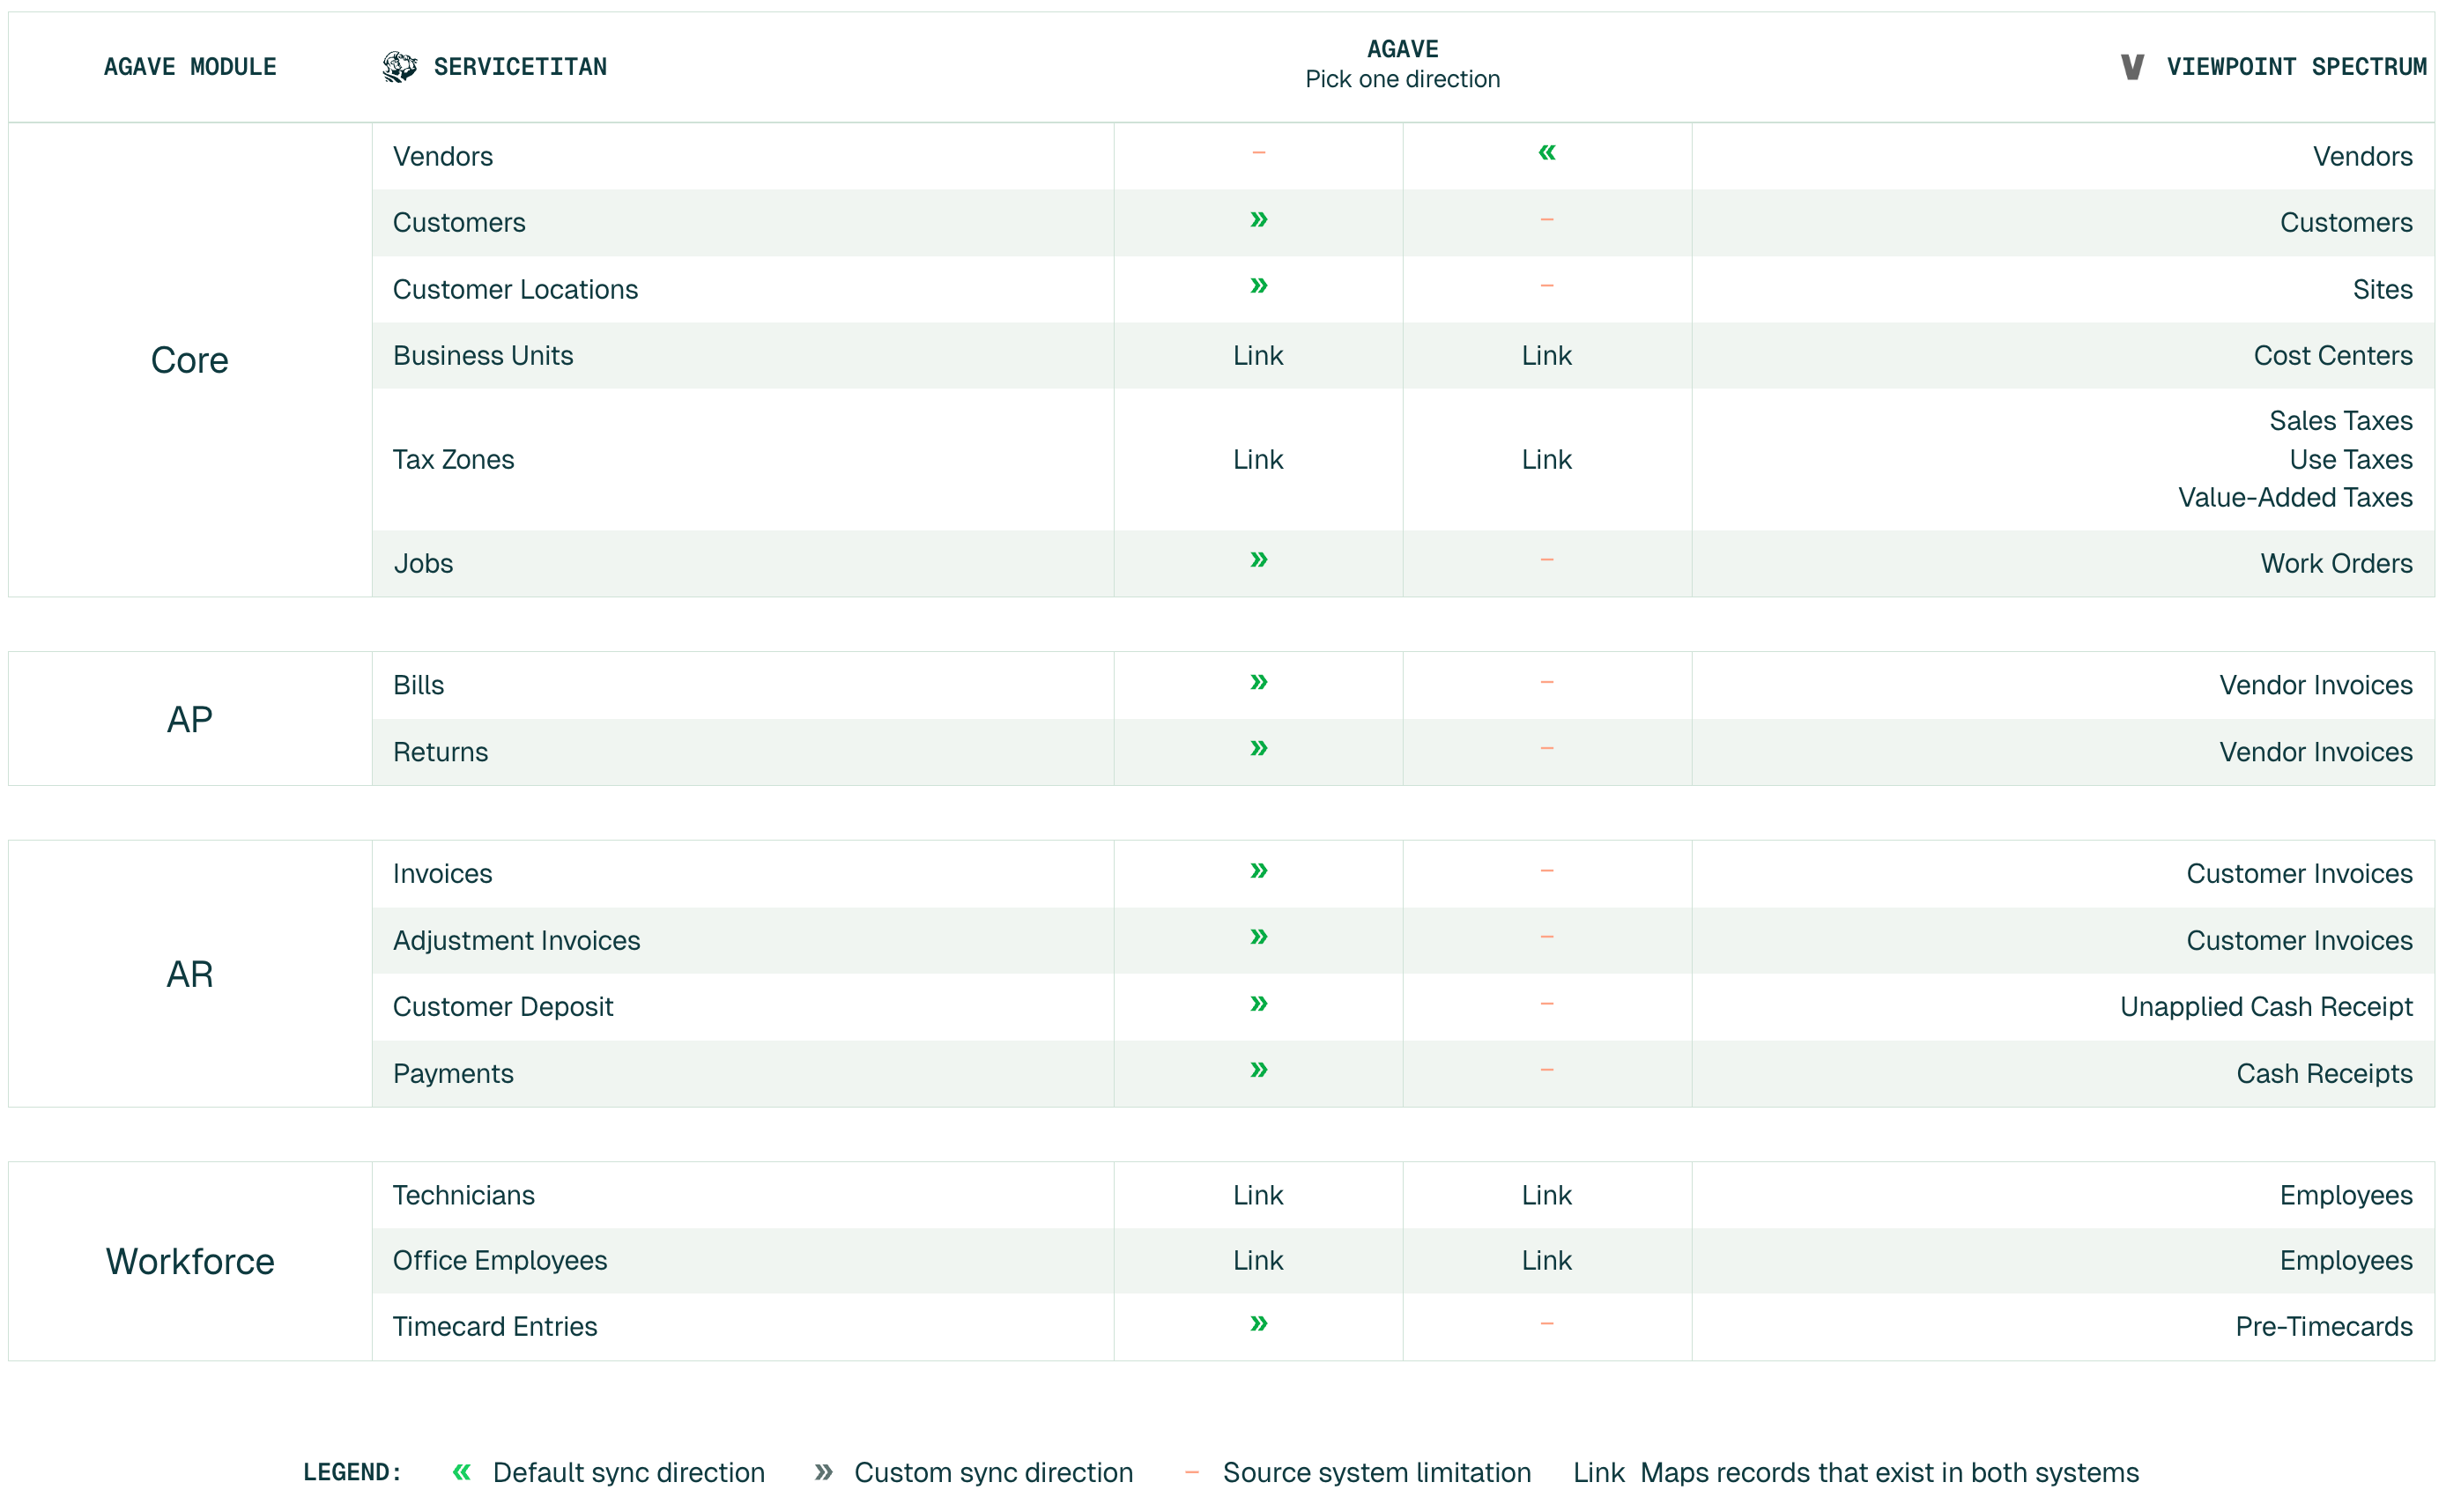2446x1512 pixels.
Task: Click left Link for Technicians row
Action: 1257,1195
